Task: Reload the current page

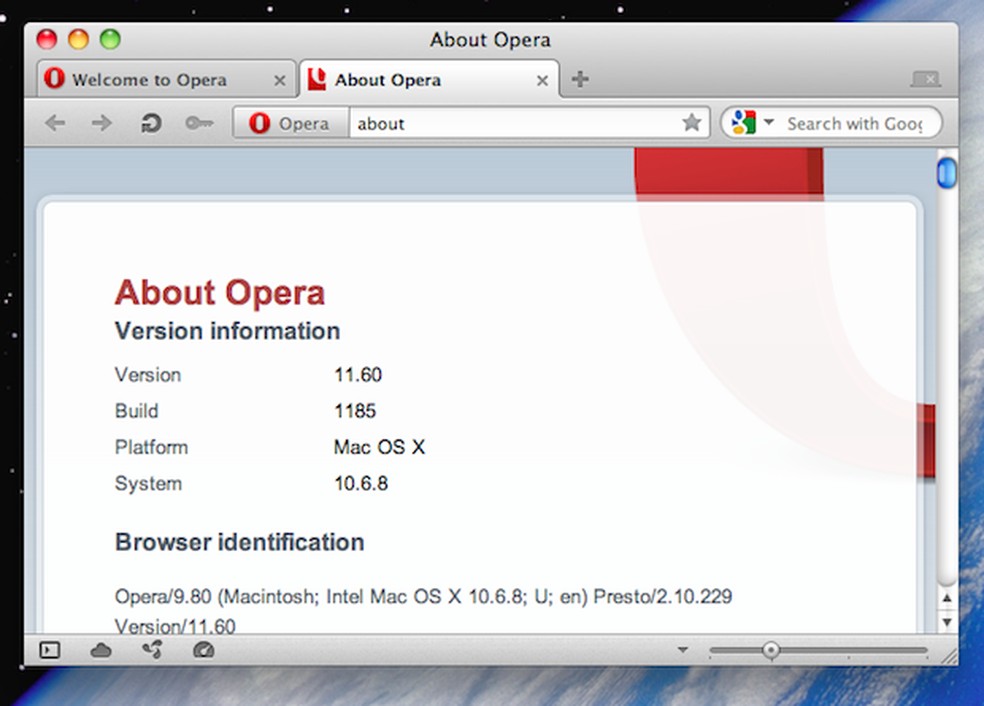Action: pos(151,123)
